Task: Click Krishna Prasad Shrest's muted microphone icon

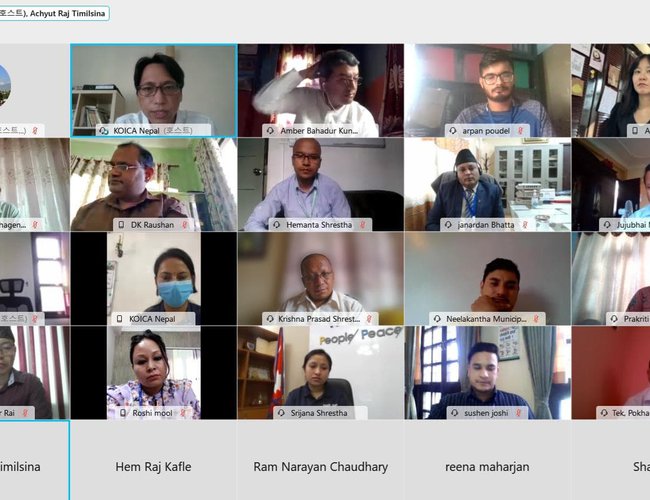Action: click(369, 319)
